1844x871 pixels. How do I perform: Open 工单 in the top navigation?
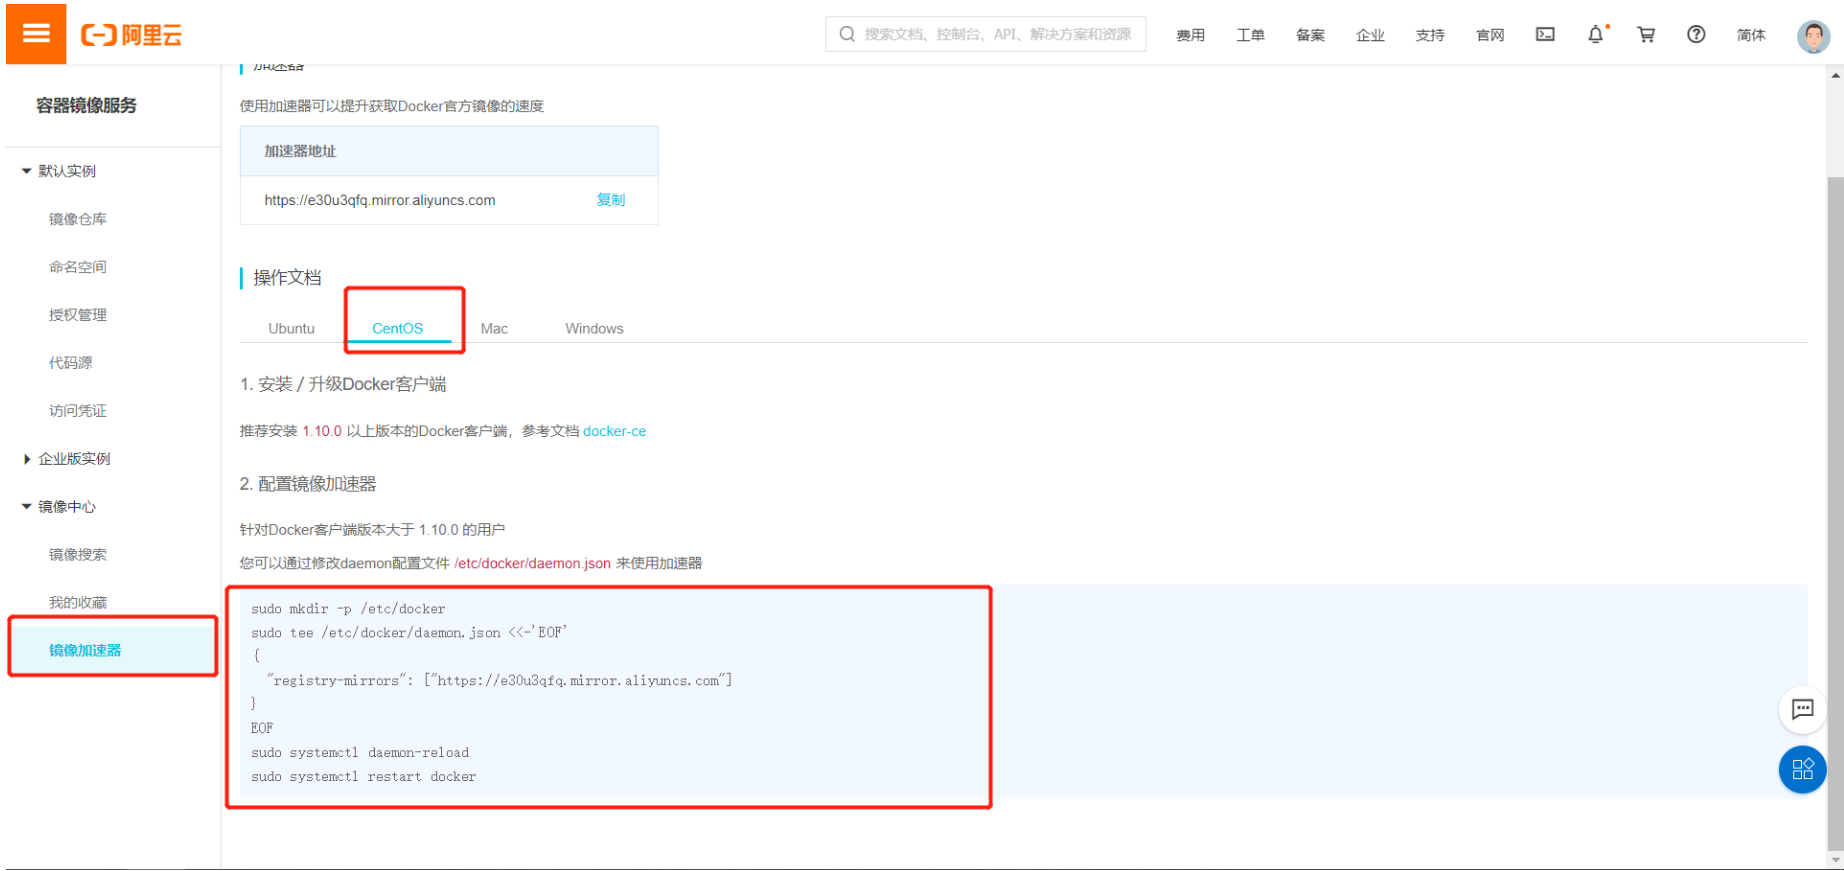click(1250, 35)
